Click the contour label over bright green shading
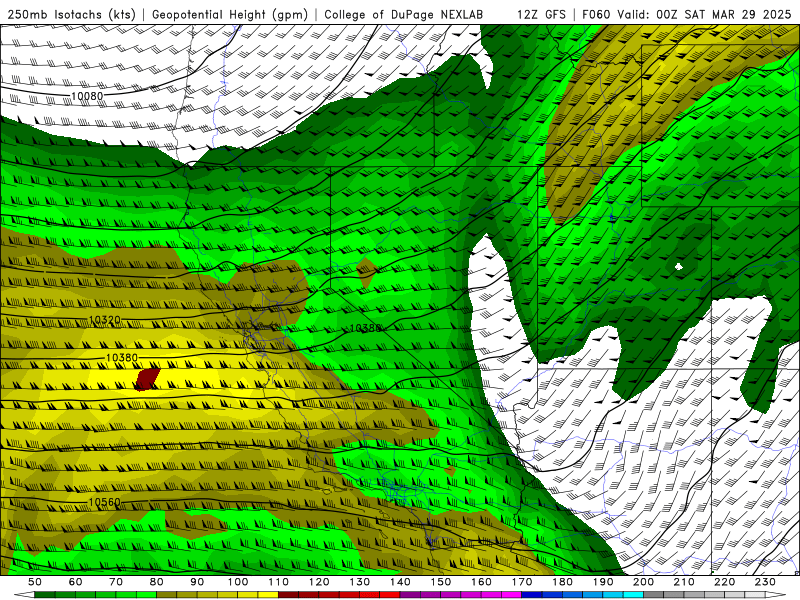The width and height of the screenshot is (800, 600). click(x=365, y=328)
